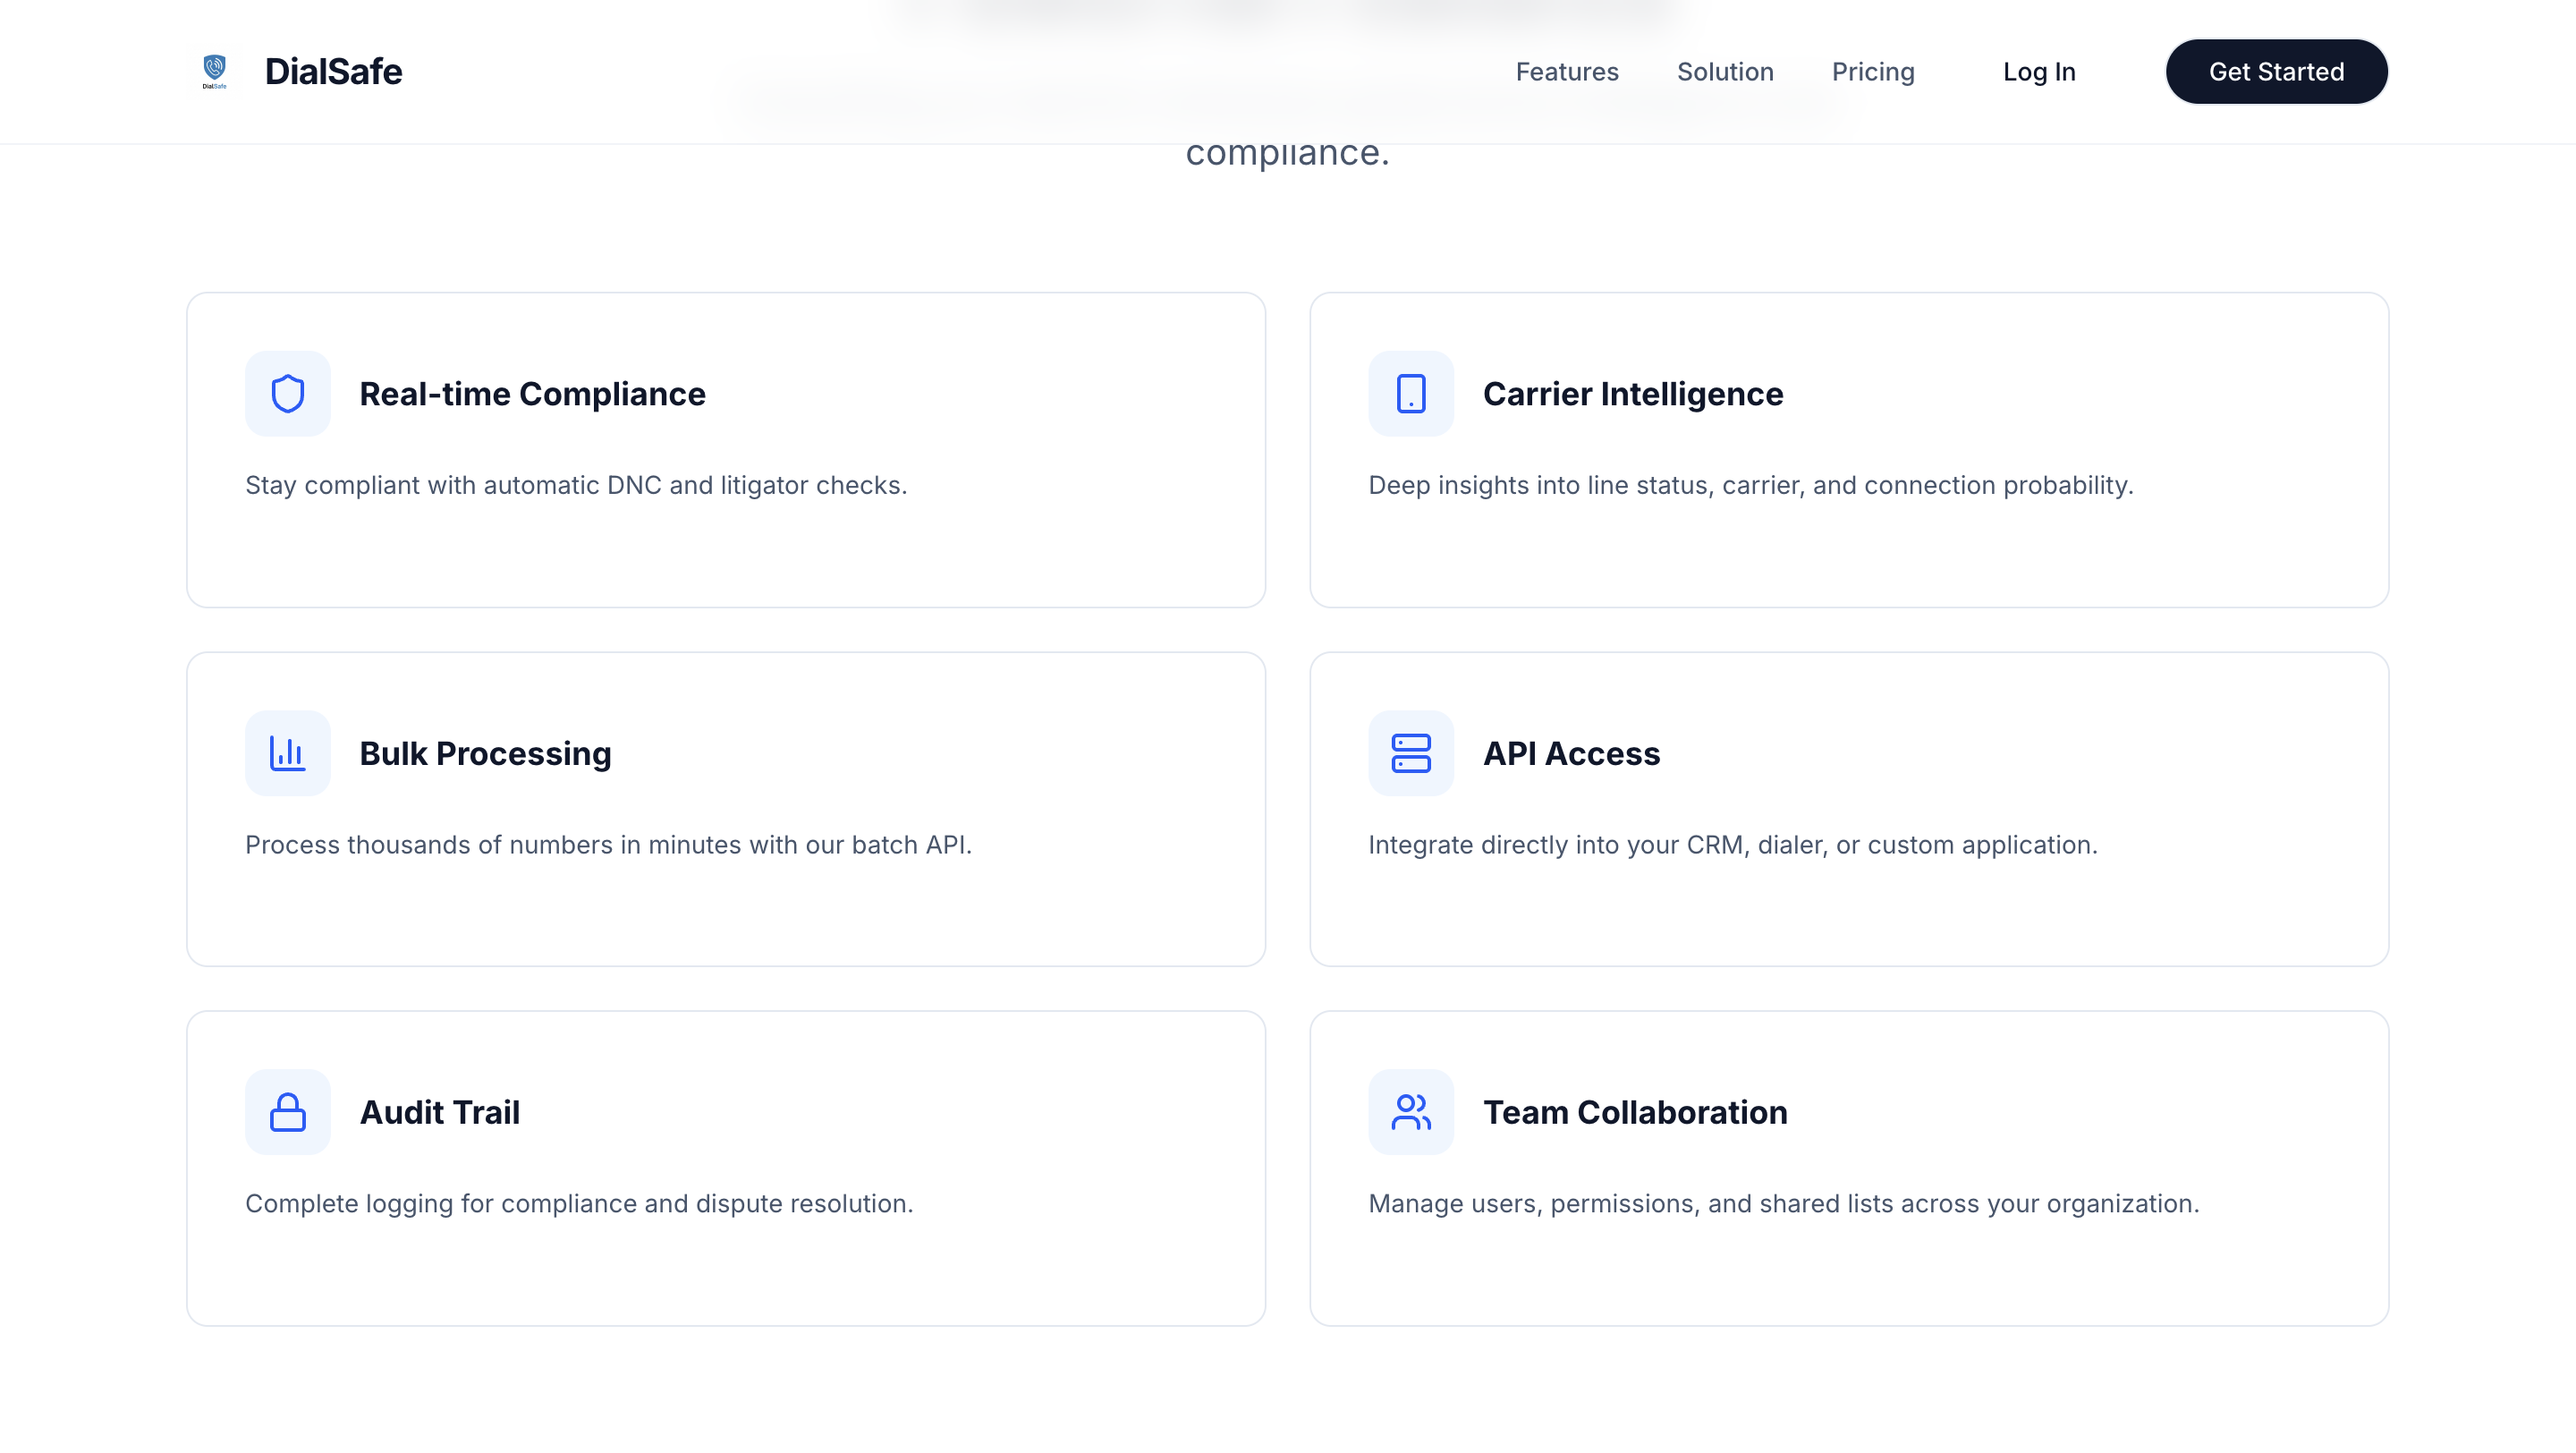Click the DialSafe shield logo icon
2576x1453 pixels.
coord(214,71)
